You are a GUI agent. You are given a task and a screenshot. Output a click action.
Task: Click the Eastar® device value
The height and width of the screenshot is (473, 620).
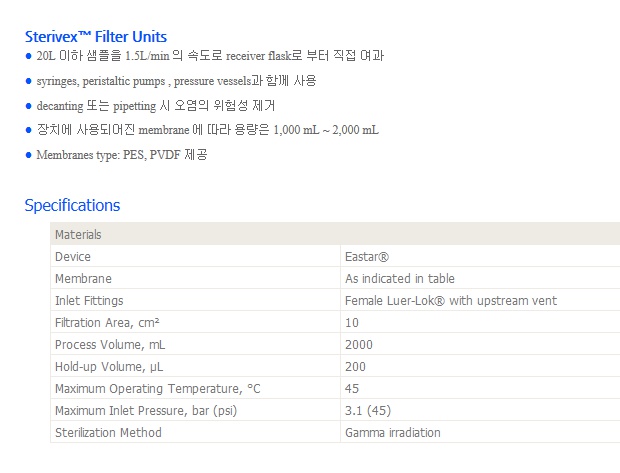coord(367,257)
